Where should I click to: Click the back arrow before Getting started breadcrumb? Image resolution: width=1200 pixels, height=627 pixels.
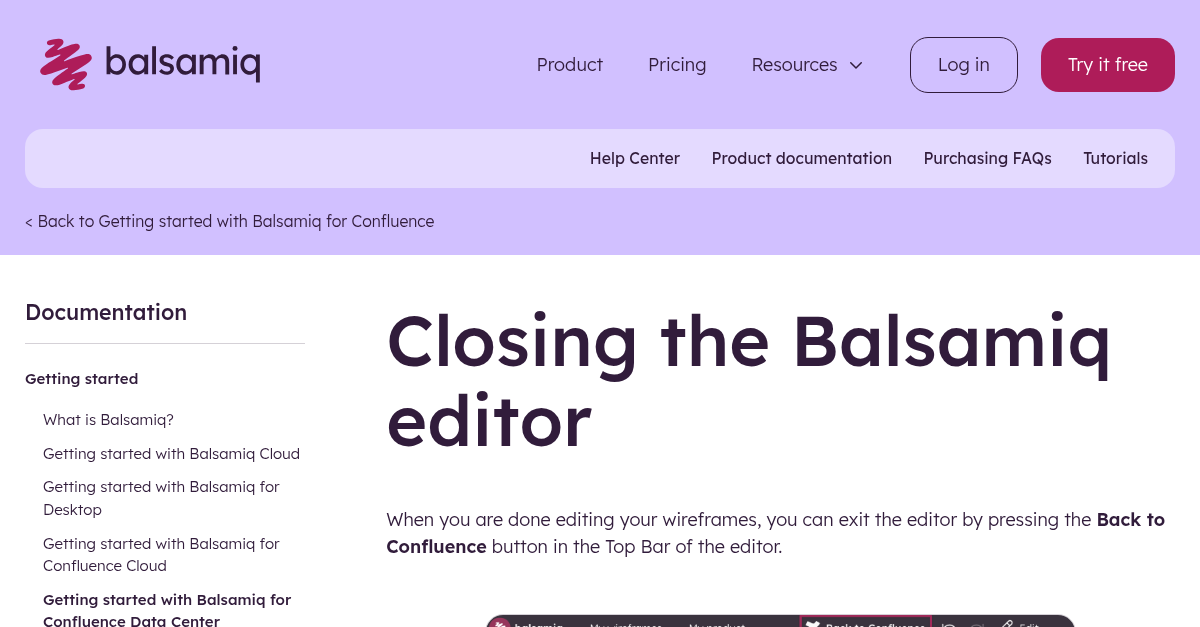pos(29,221)
